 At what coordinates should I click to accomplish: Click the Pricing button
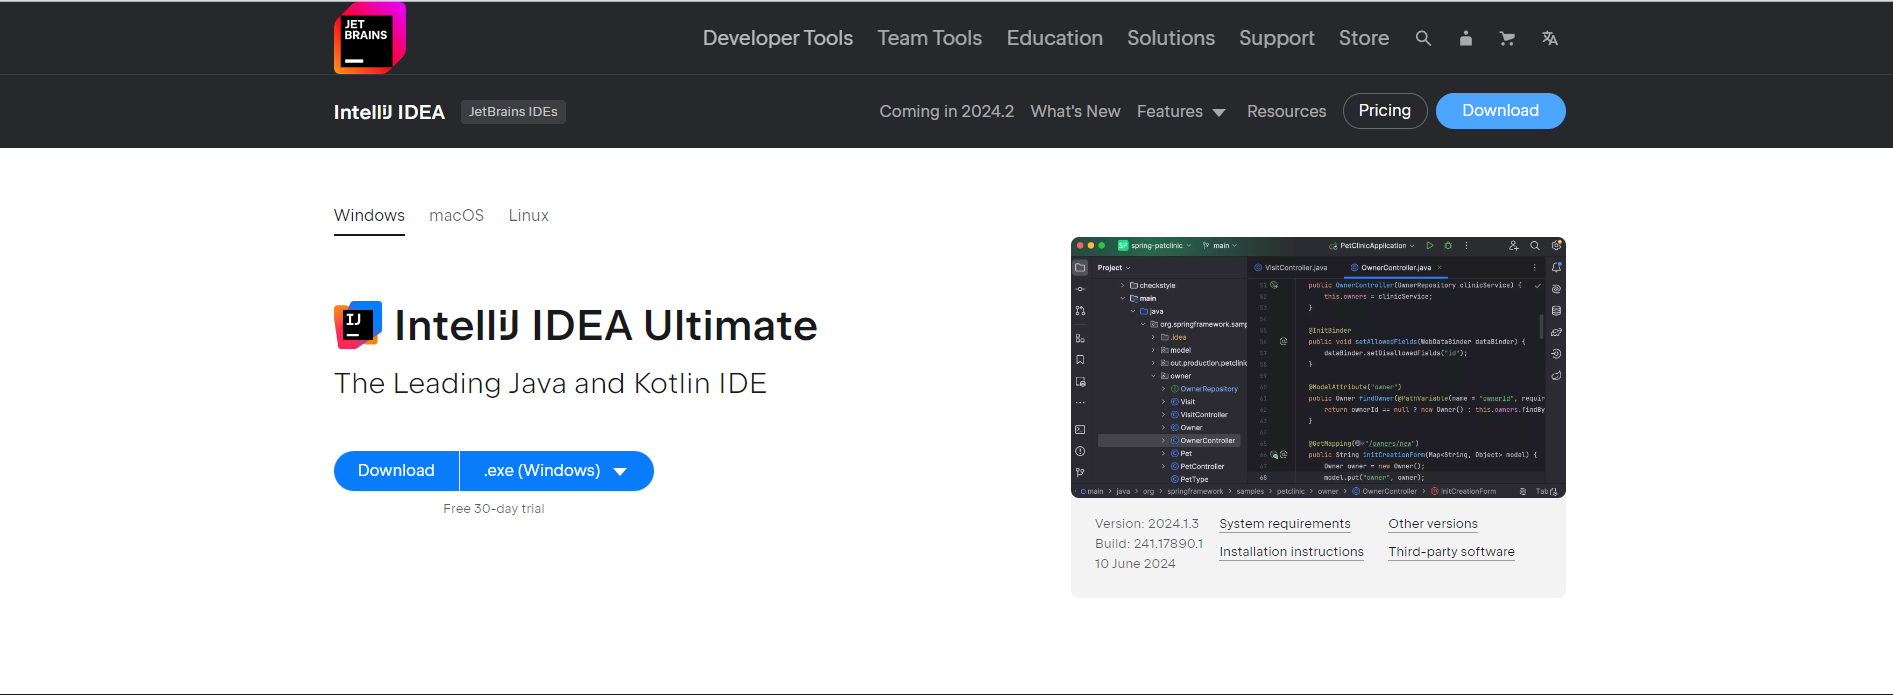coord(1384,111)
